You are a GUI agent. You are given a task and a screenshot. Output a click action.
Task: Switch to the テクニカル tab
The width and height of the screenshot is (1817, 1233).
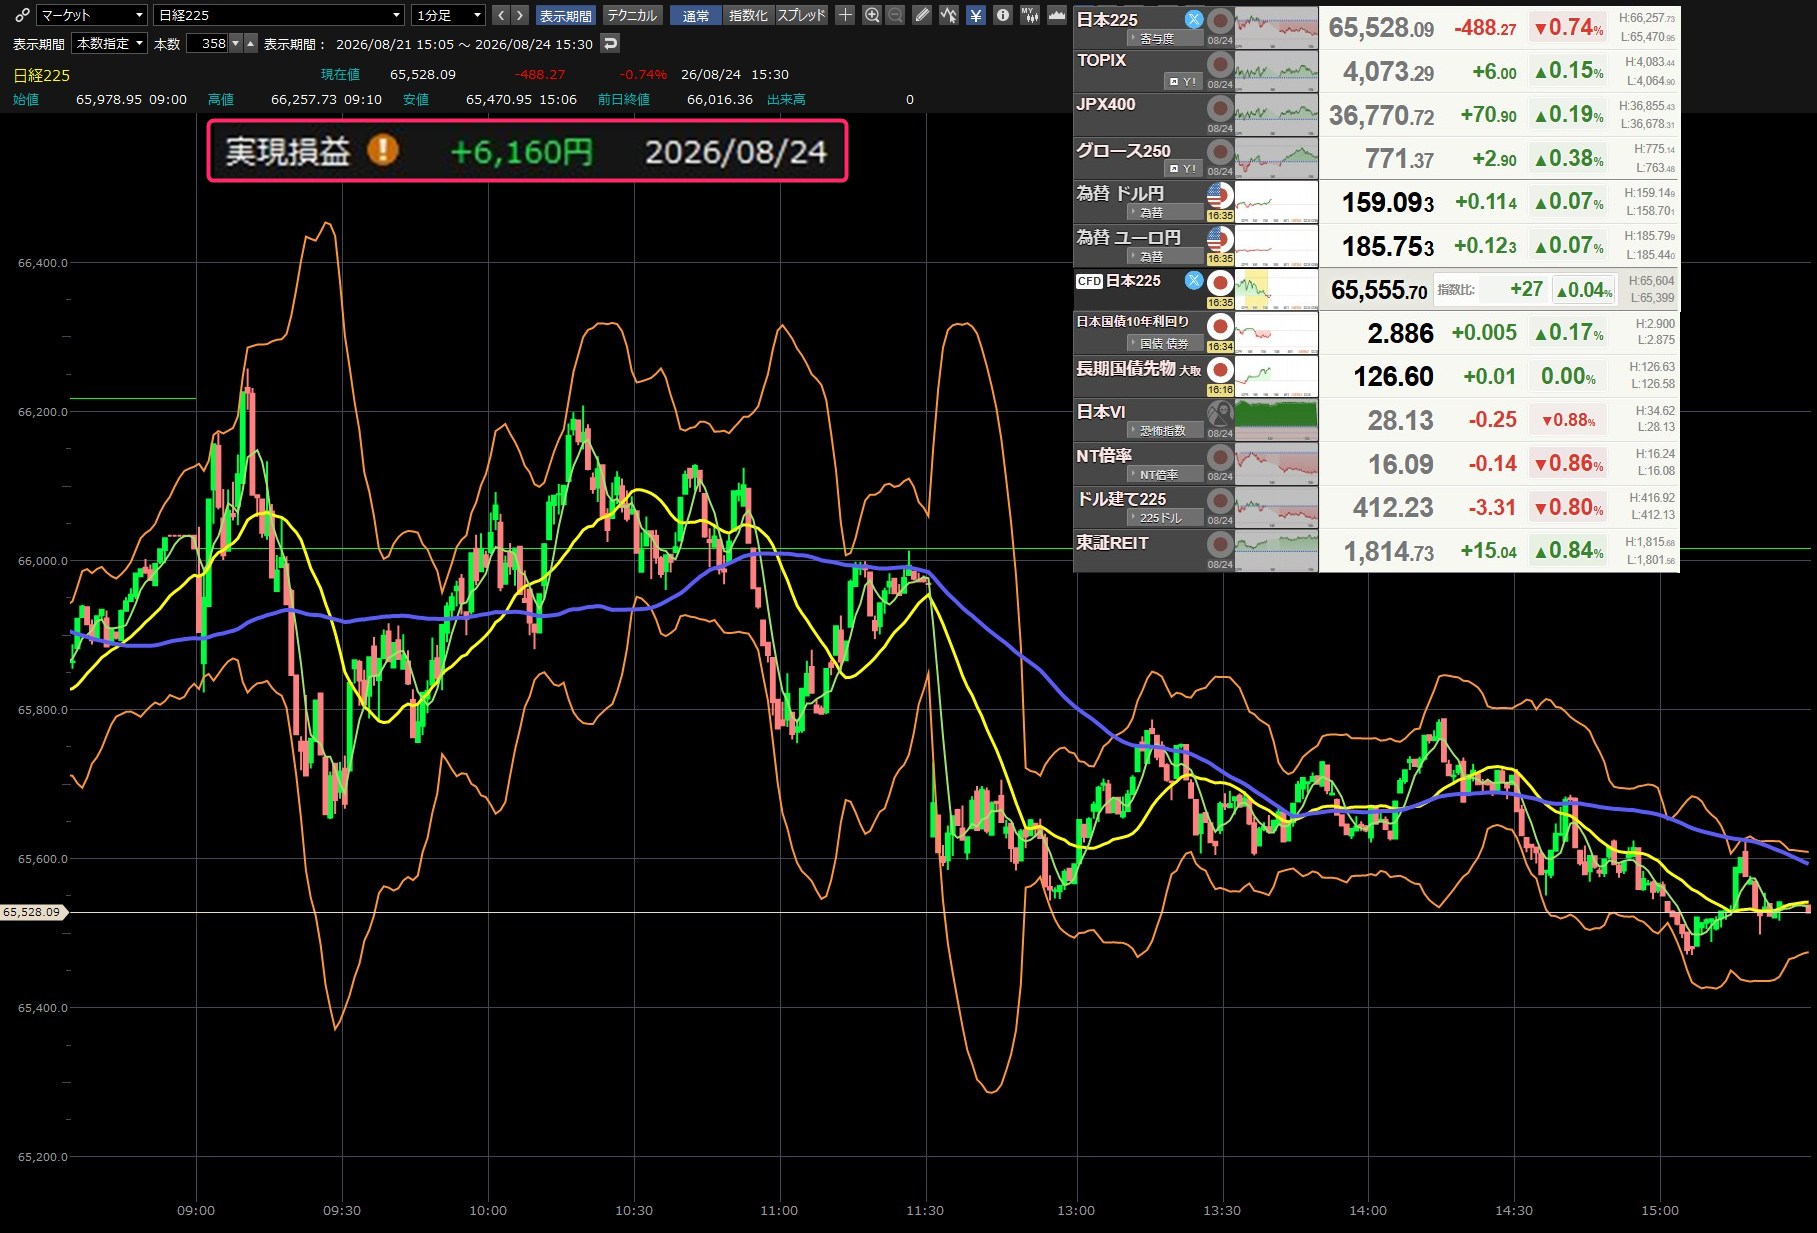(x=632, y=15)
